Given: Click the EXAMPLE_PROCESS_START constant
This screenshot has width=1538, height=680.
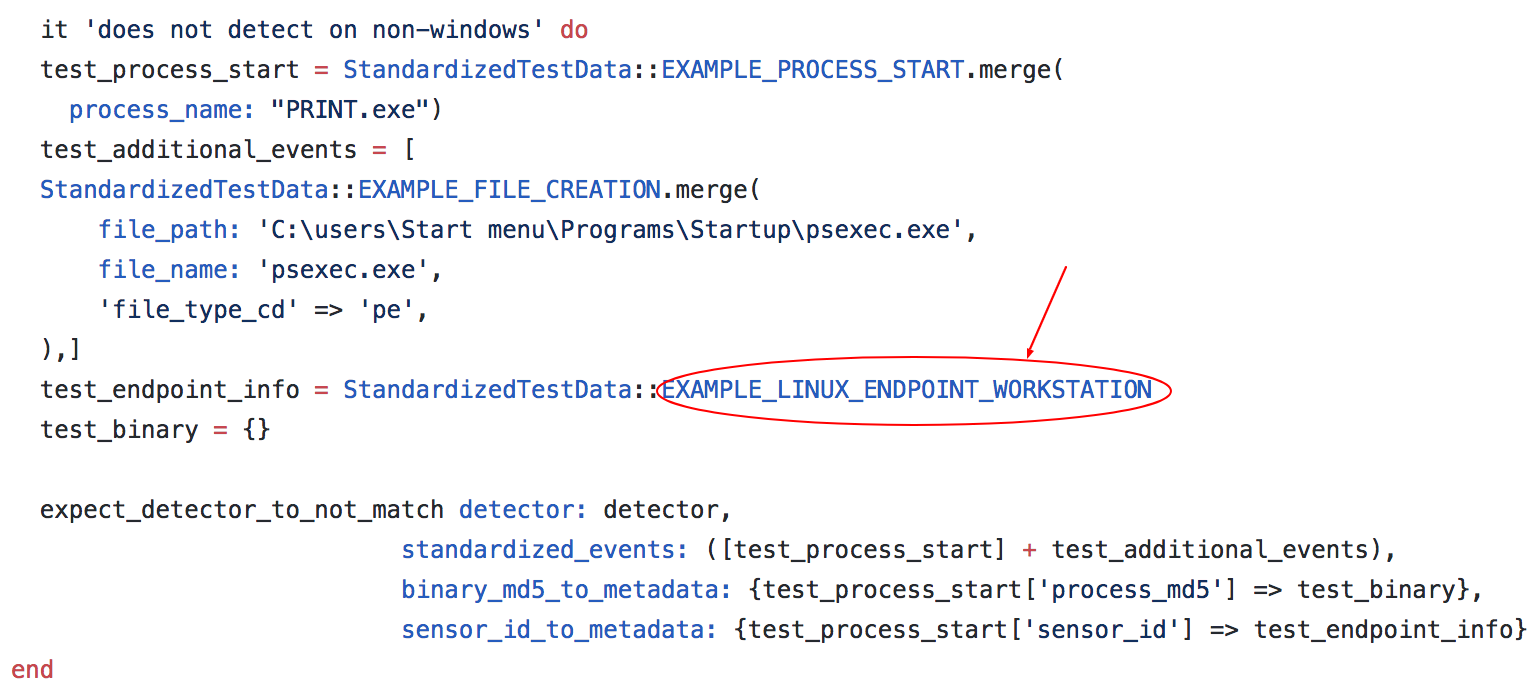Looking at the screenshot, I should coord(812,70).
